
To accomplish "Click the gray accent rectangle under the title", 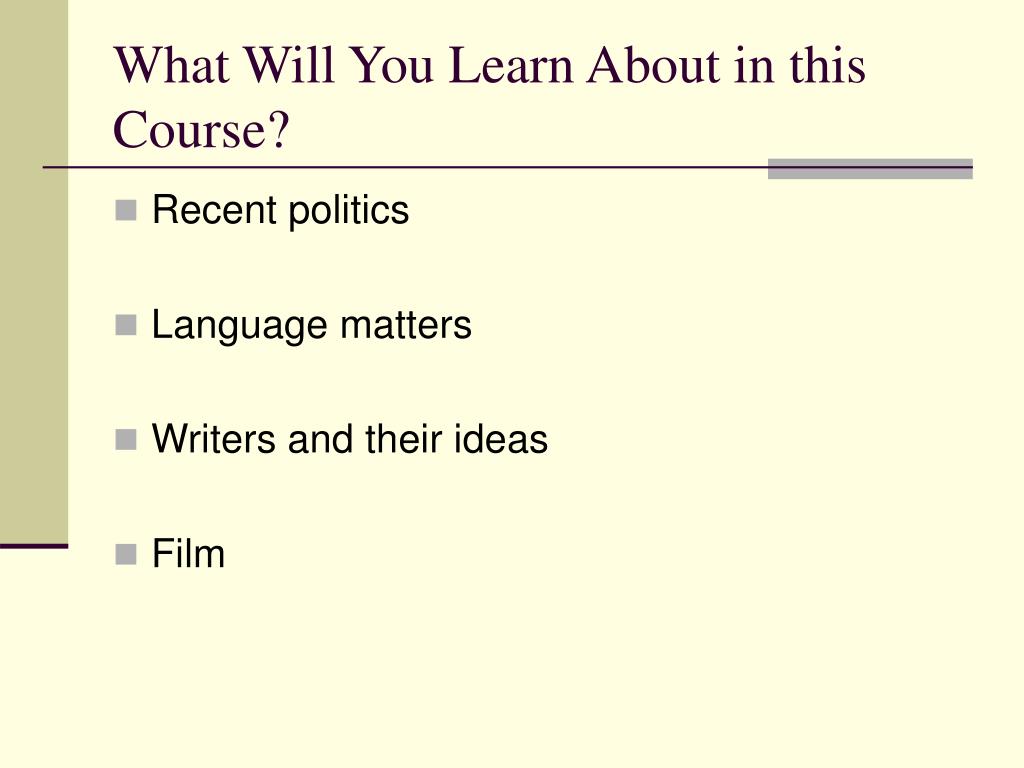I will pos(870,168).
